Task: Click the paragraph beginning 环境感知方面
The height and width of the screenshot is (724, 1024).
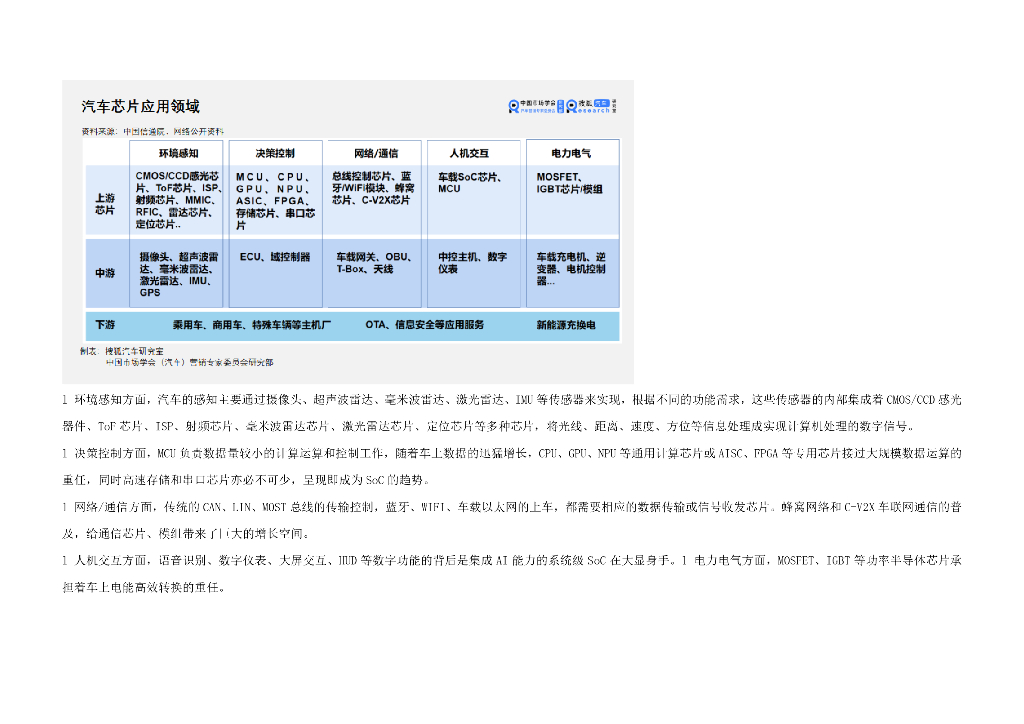Action: [x=511, y=413]
